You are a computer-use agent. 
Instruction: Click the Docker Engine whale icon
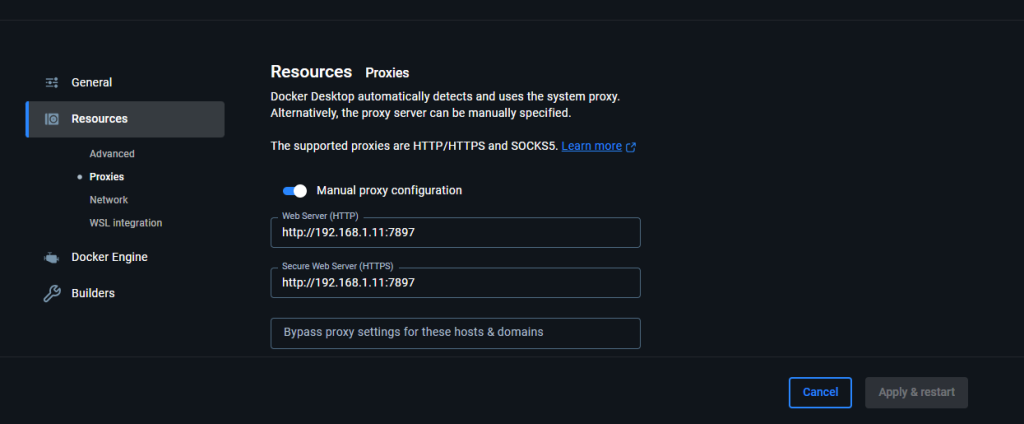(52, 257)
